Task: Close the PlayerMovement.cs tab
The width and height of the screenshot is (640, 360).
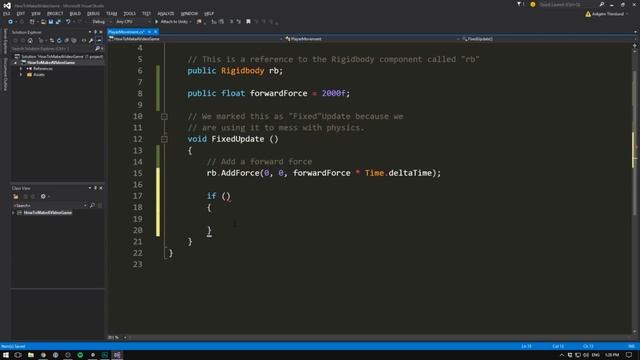Action: [156, 32]
